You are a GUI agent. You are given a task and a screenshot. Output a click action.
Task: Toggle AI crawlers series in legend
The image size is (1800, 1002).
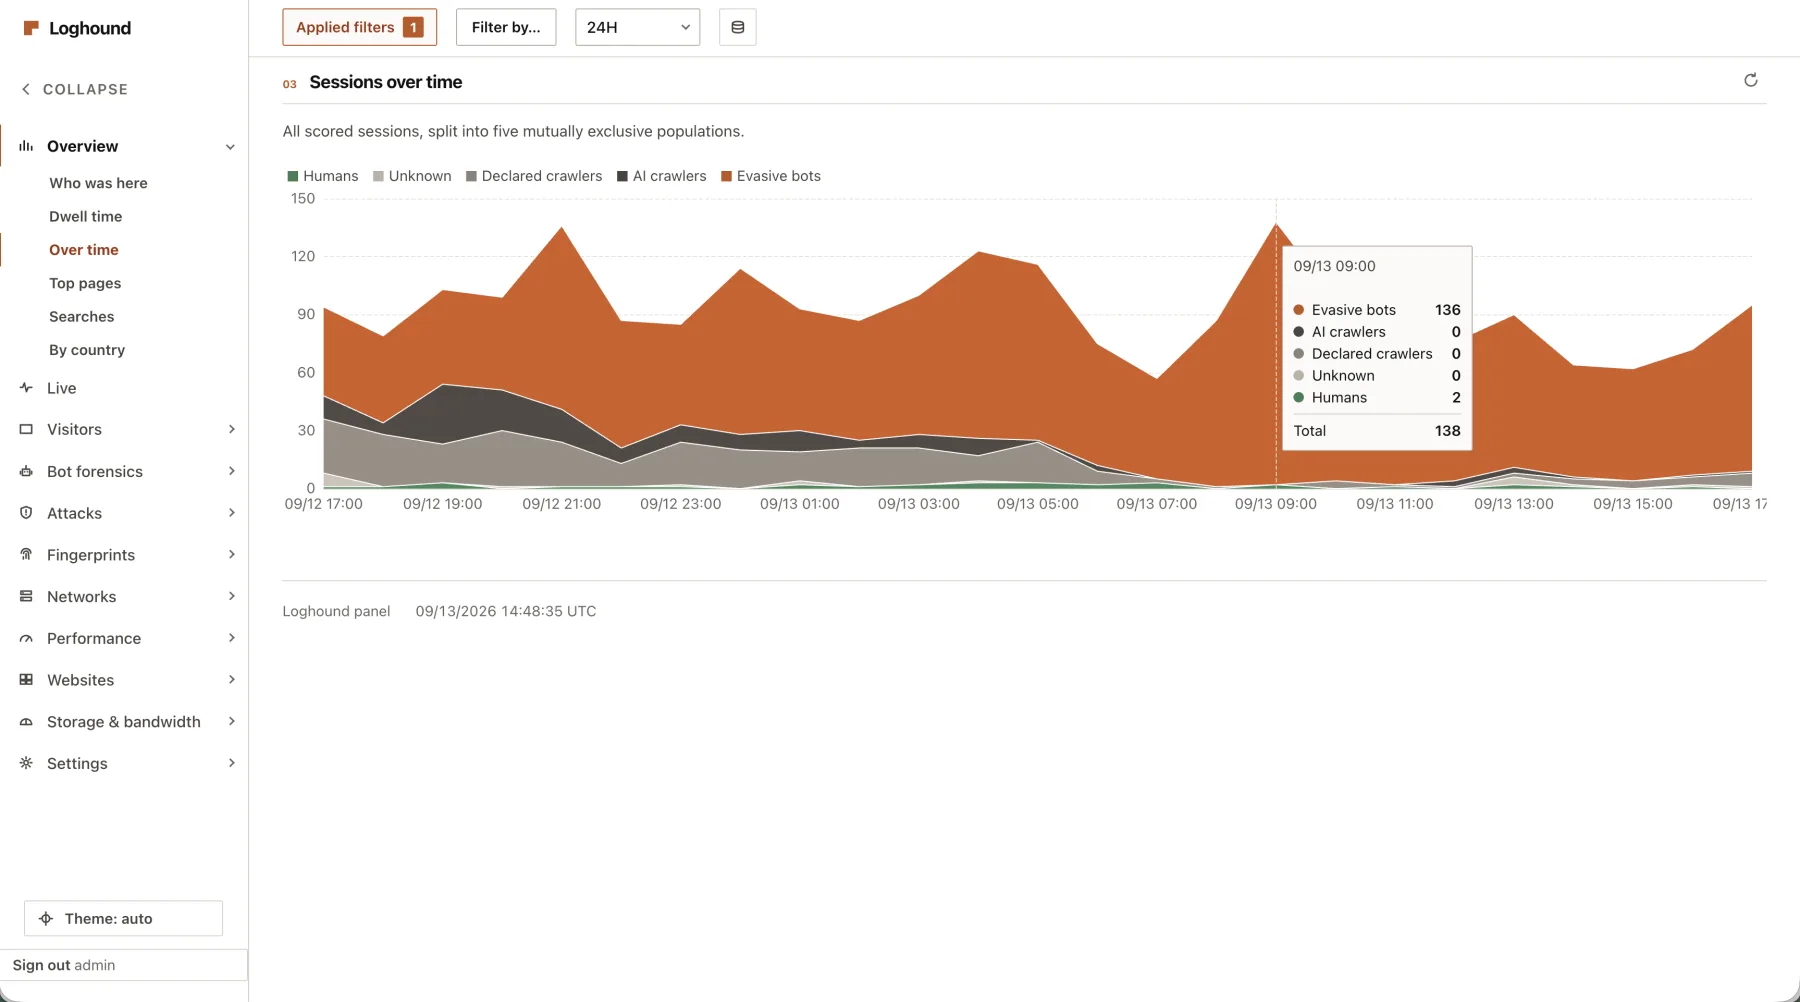pos(662,176)
